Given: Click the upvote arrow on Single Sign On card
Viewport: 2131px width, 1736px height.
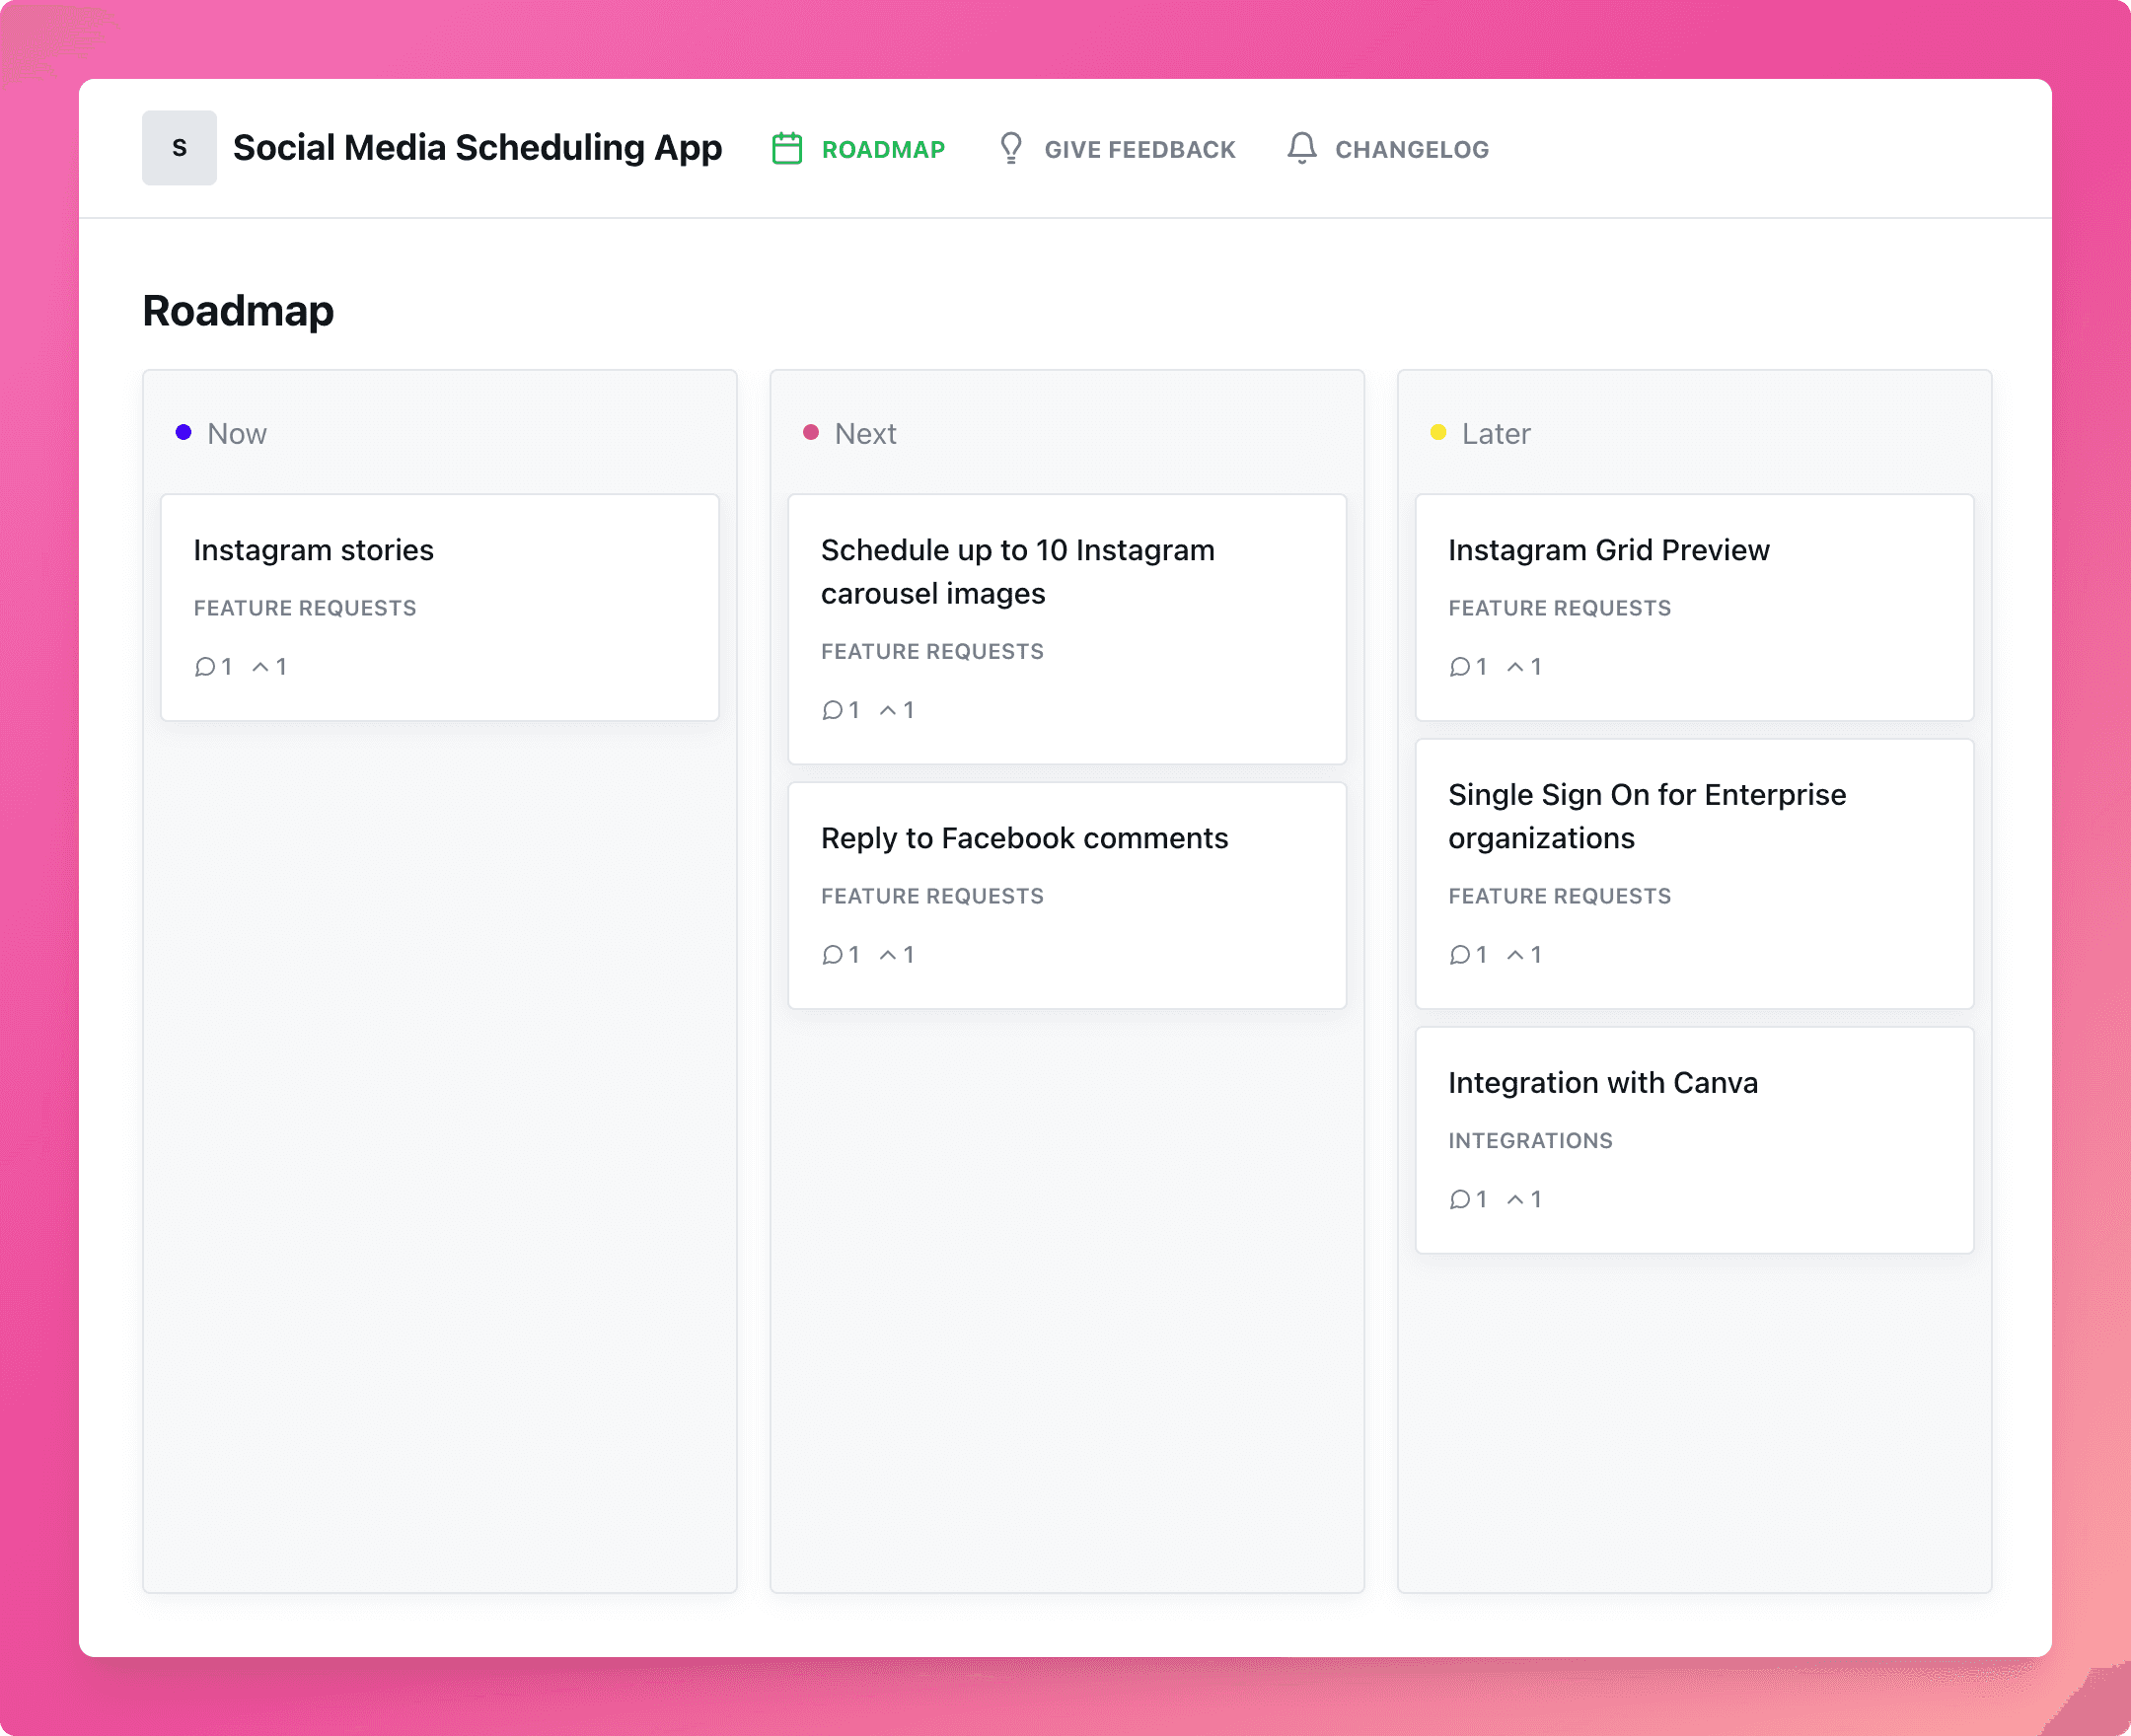Looking at the screenshot, I should coord(1515,954).
